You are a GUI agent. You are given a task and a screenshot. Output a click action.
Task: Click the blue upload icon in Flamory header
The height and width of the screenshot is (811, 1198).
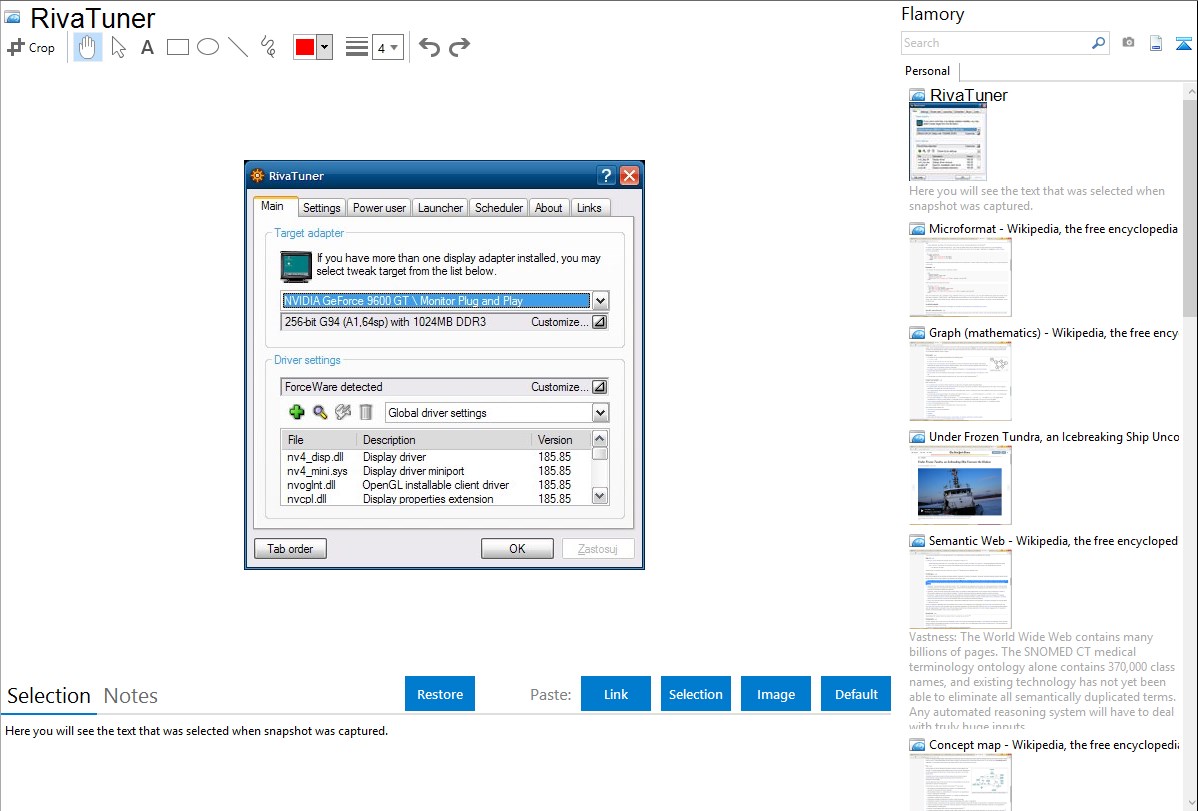1183,43
